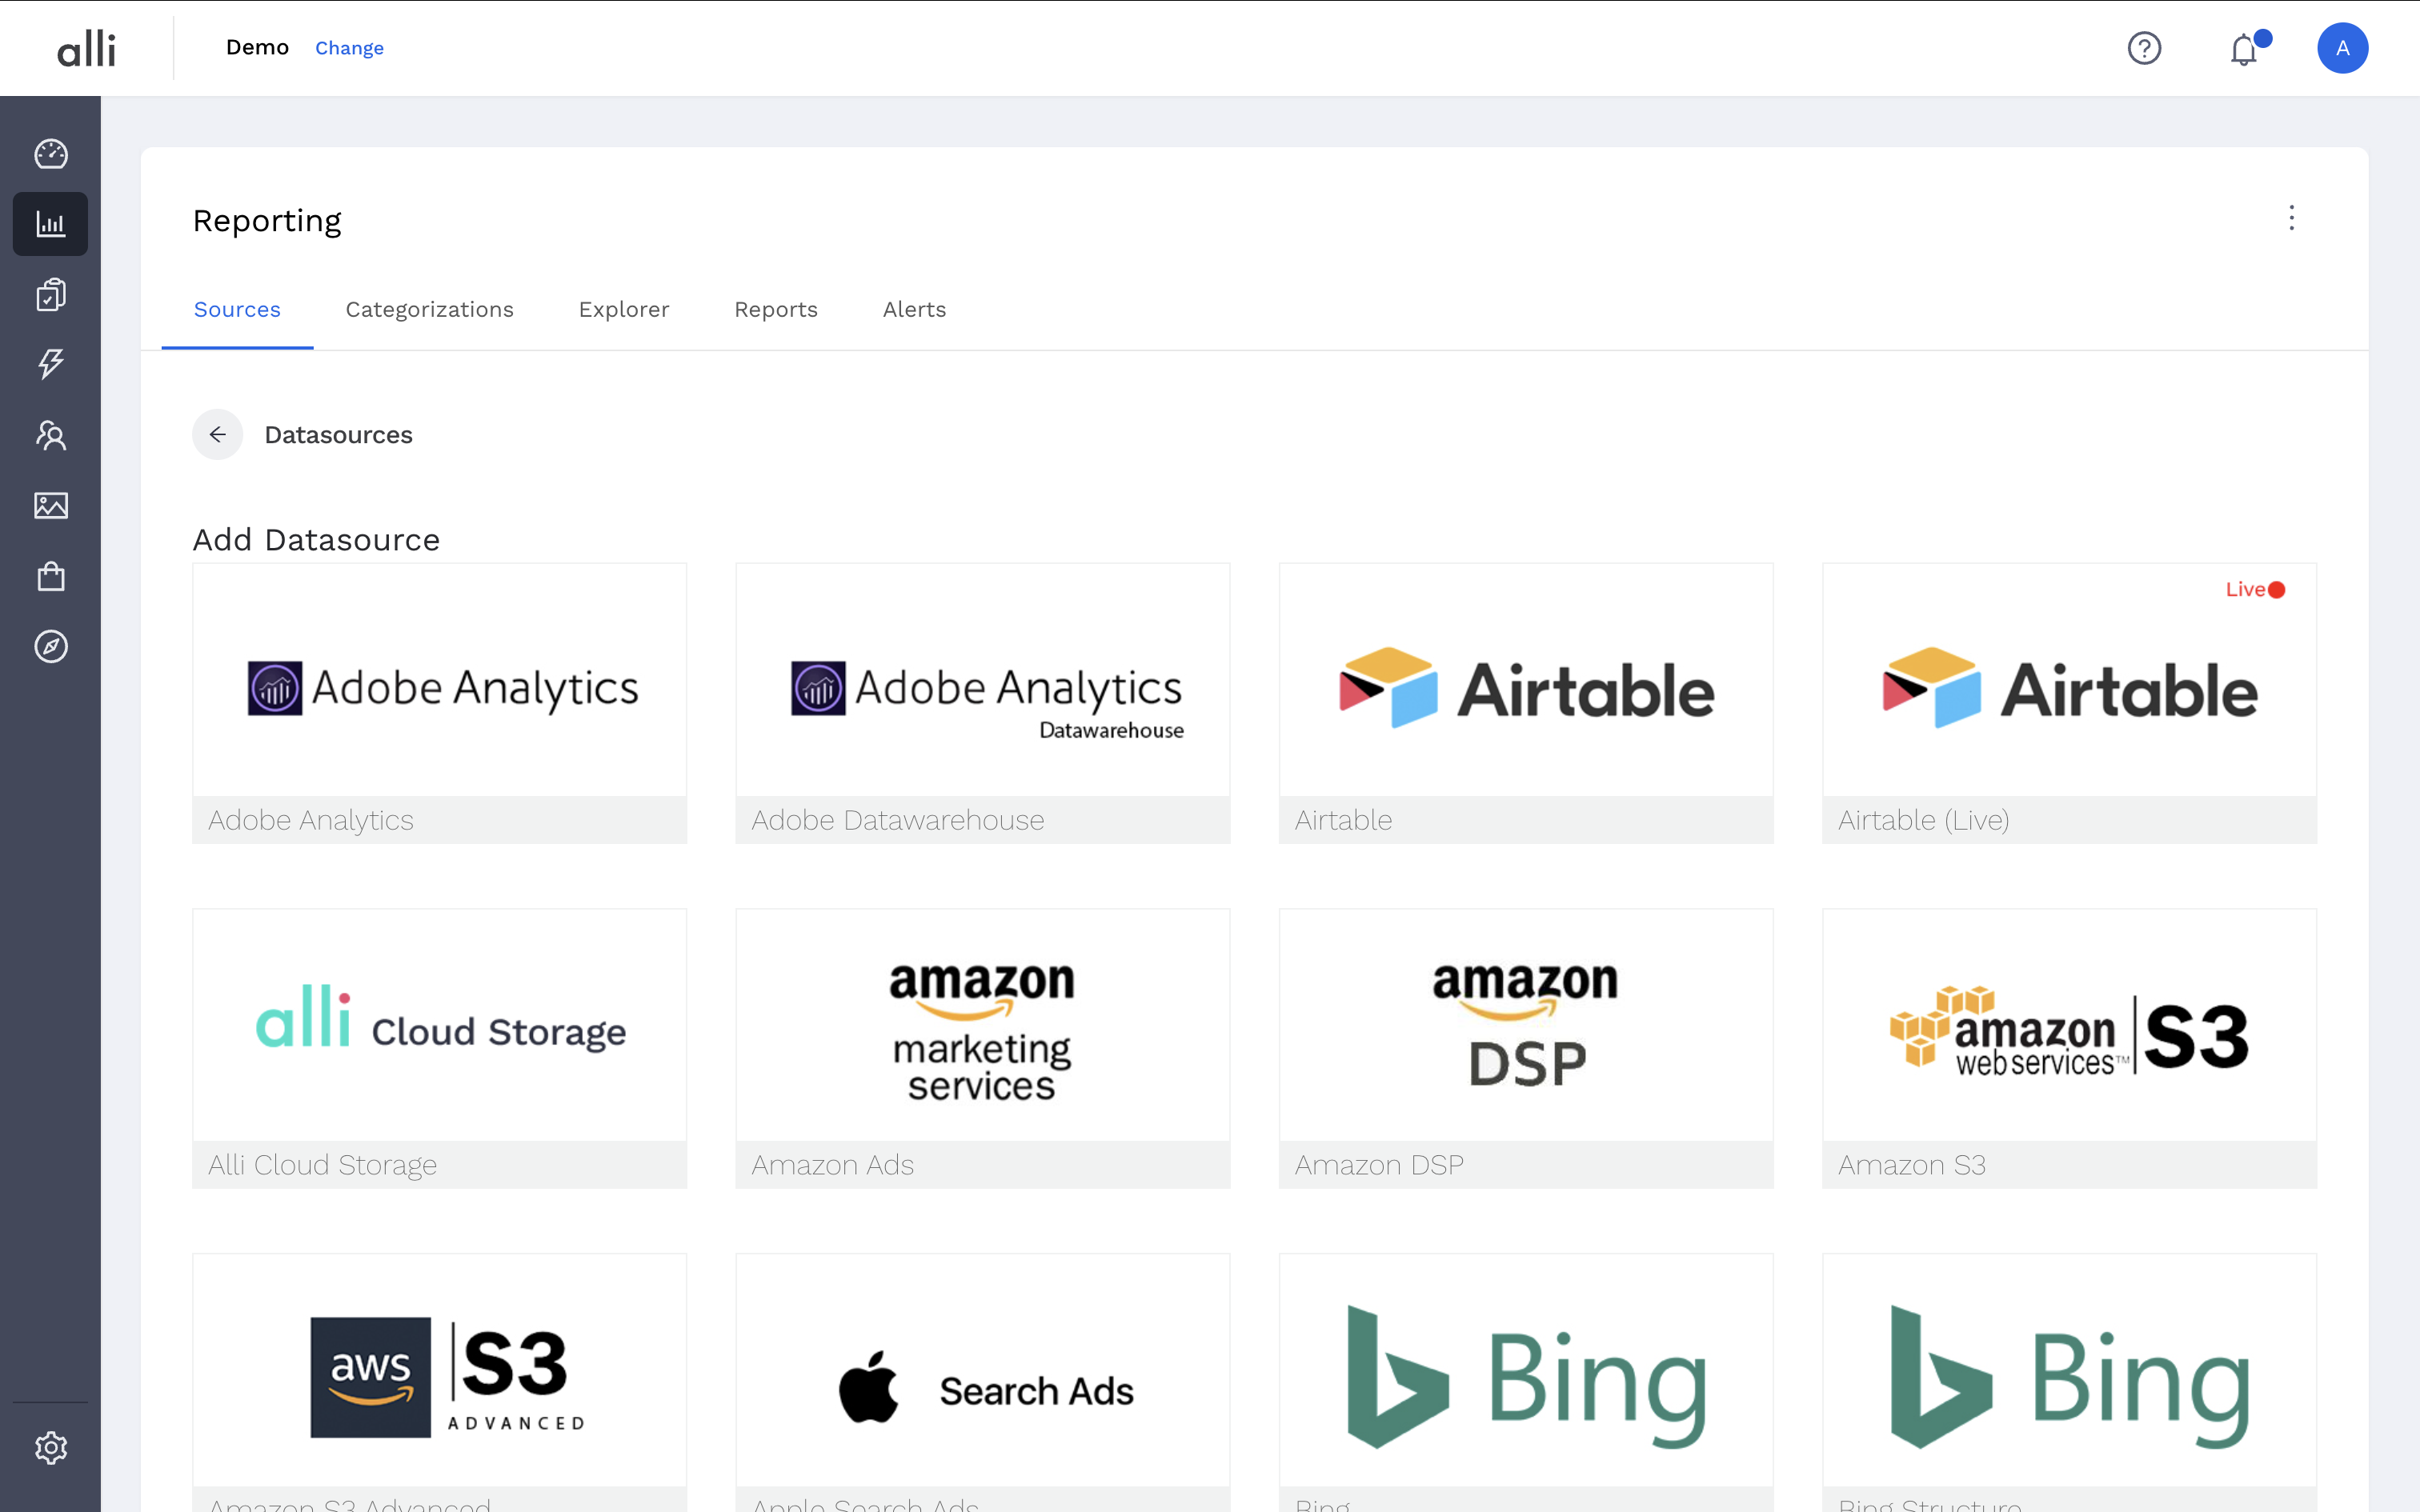Open the dashboard speedometer sidebar icon

point(51,154)
